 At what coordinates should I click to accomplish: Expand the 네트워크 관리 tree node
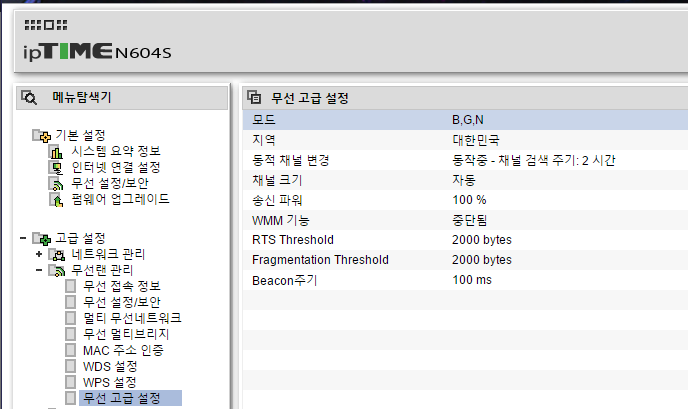click(39, 254)
